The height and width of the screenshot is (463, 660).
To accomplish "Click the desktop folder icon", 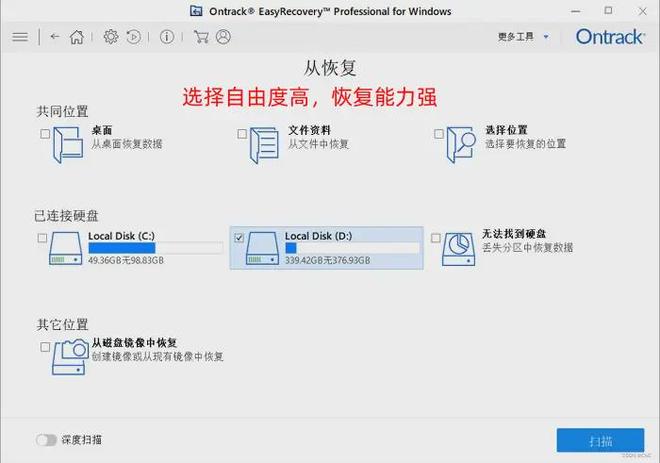I will click(x=68, y=145).
